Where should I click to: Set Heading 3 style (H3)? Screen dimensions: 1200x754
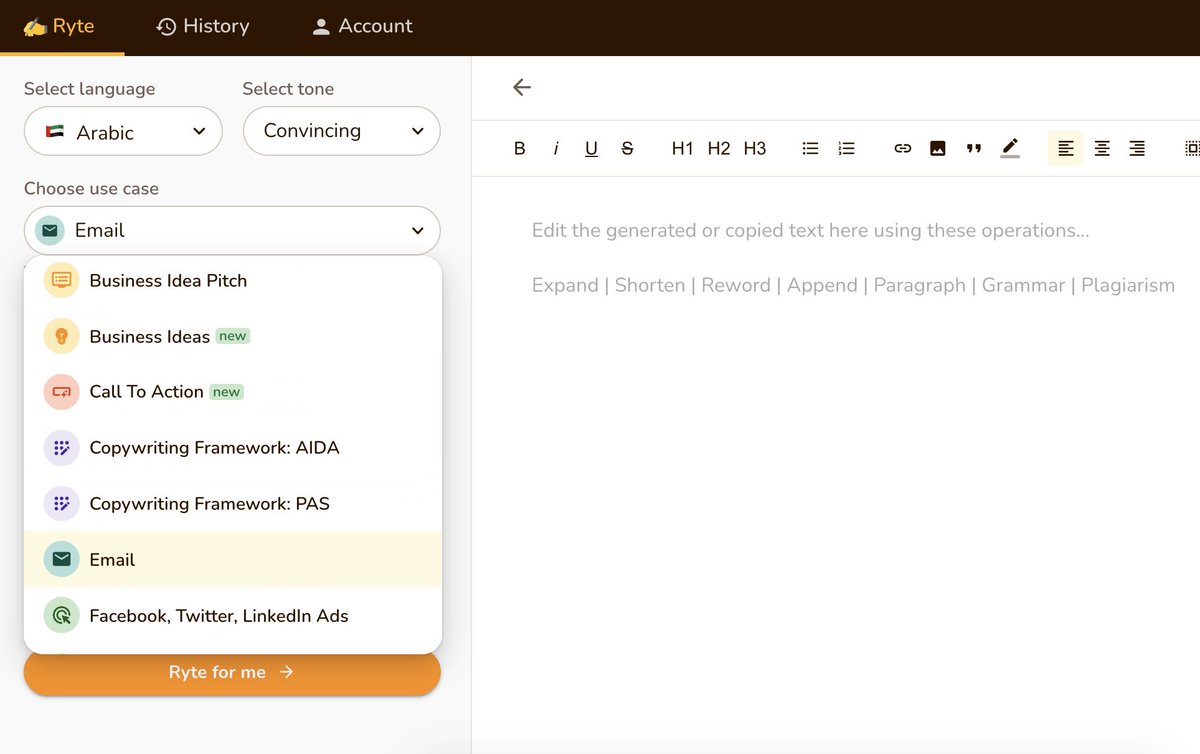pos(754,148)
